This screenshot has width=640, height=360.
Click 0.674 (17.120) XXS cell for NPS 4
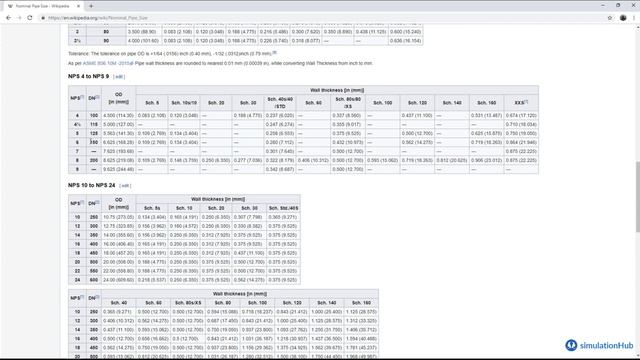coord(521,116)
